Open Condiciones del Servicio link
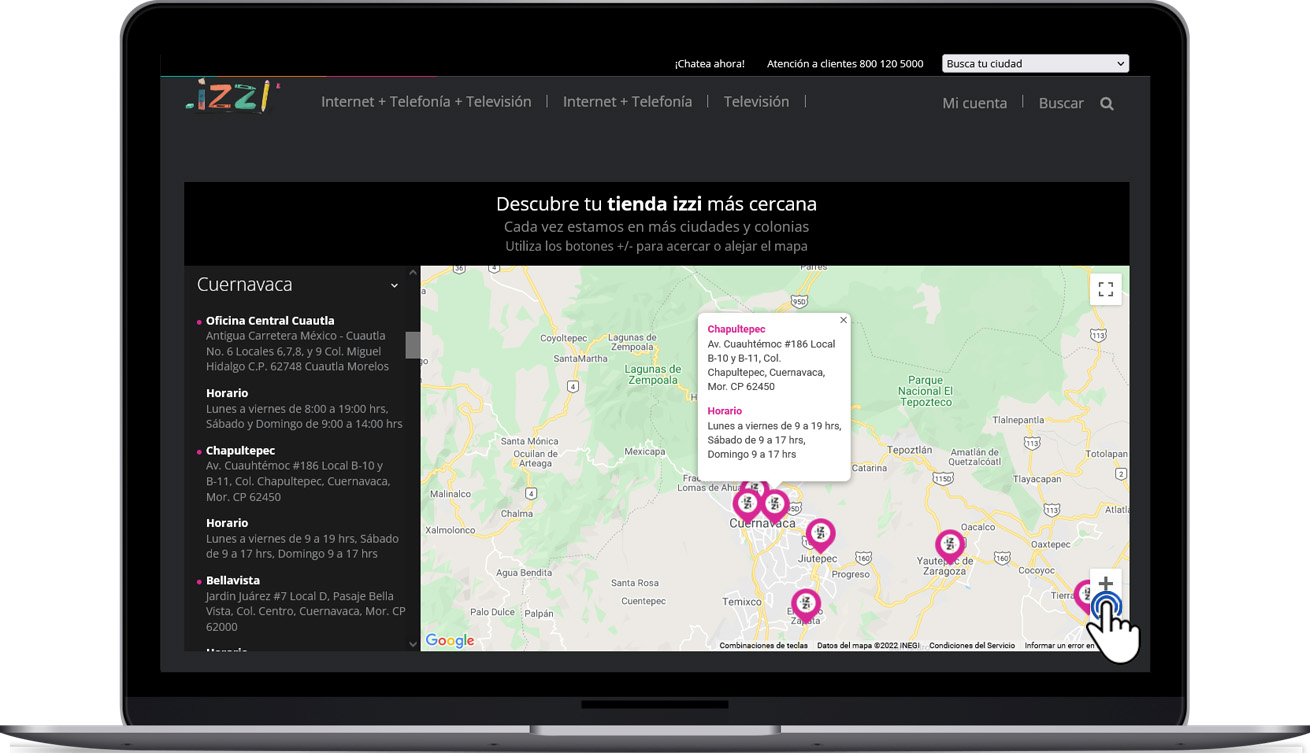Screen dimensions: 1310x754 (972, 646)
